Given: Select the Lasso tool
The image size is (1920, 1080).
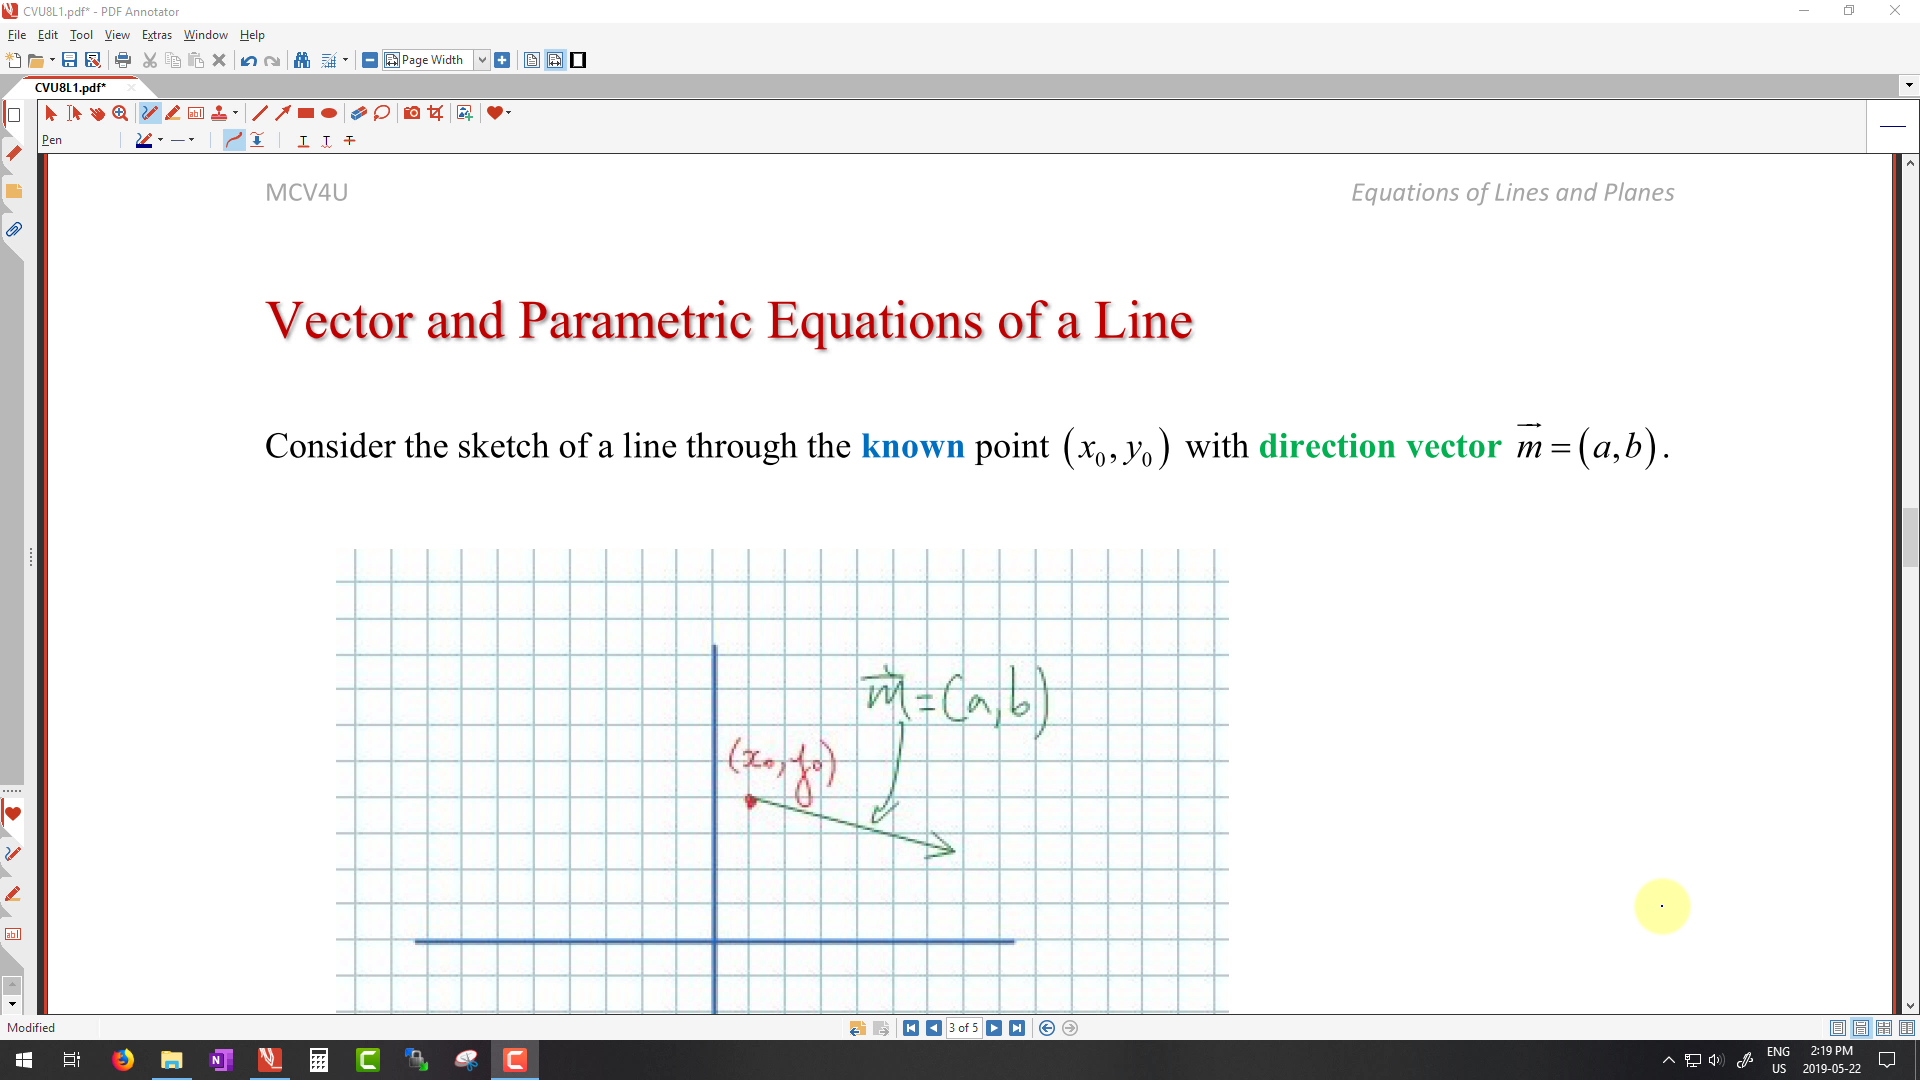Looking at the screenshot, I should [382, 113].
